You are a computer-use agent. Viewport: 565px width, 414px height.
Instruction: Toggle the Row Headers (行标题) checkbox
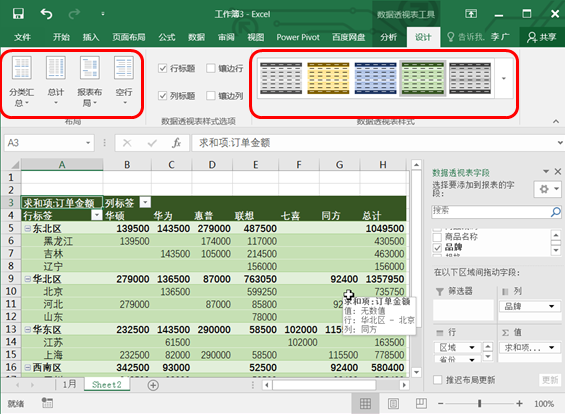coord(163,68)
